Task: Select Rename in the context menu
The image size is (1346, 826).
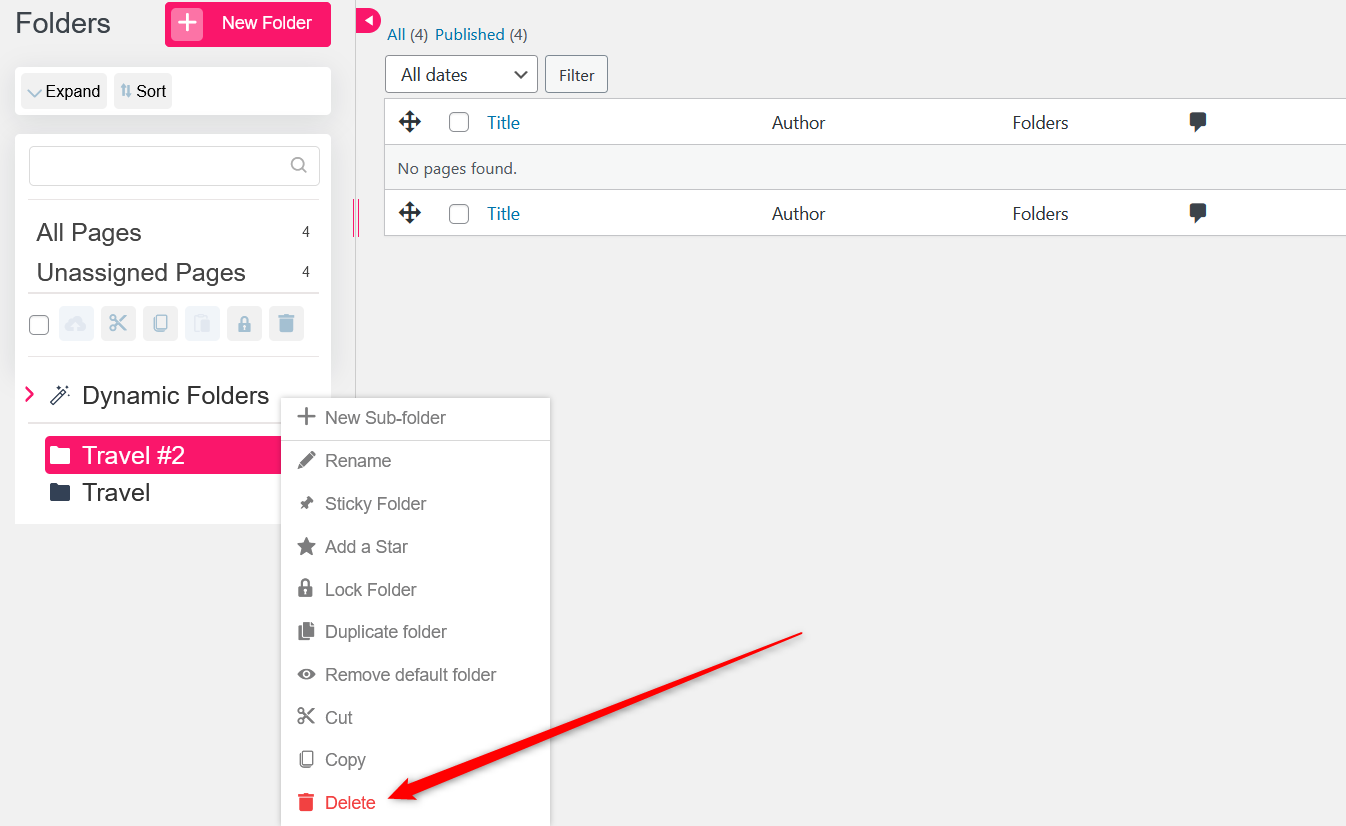Action: click(357, 461)
